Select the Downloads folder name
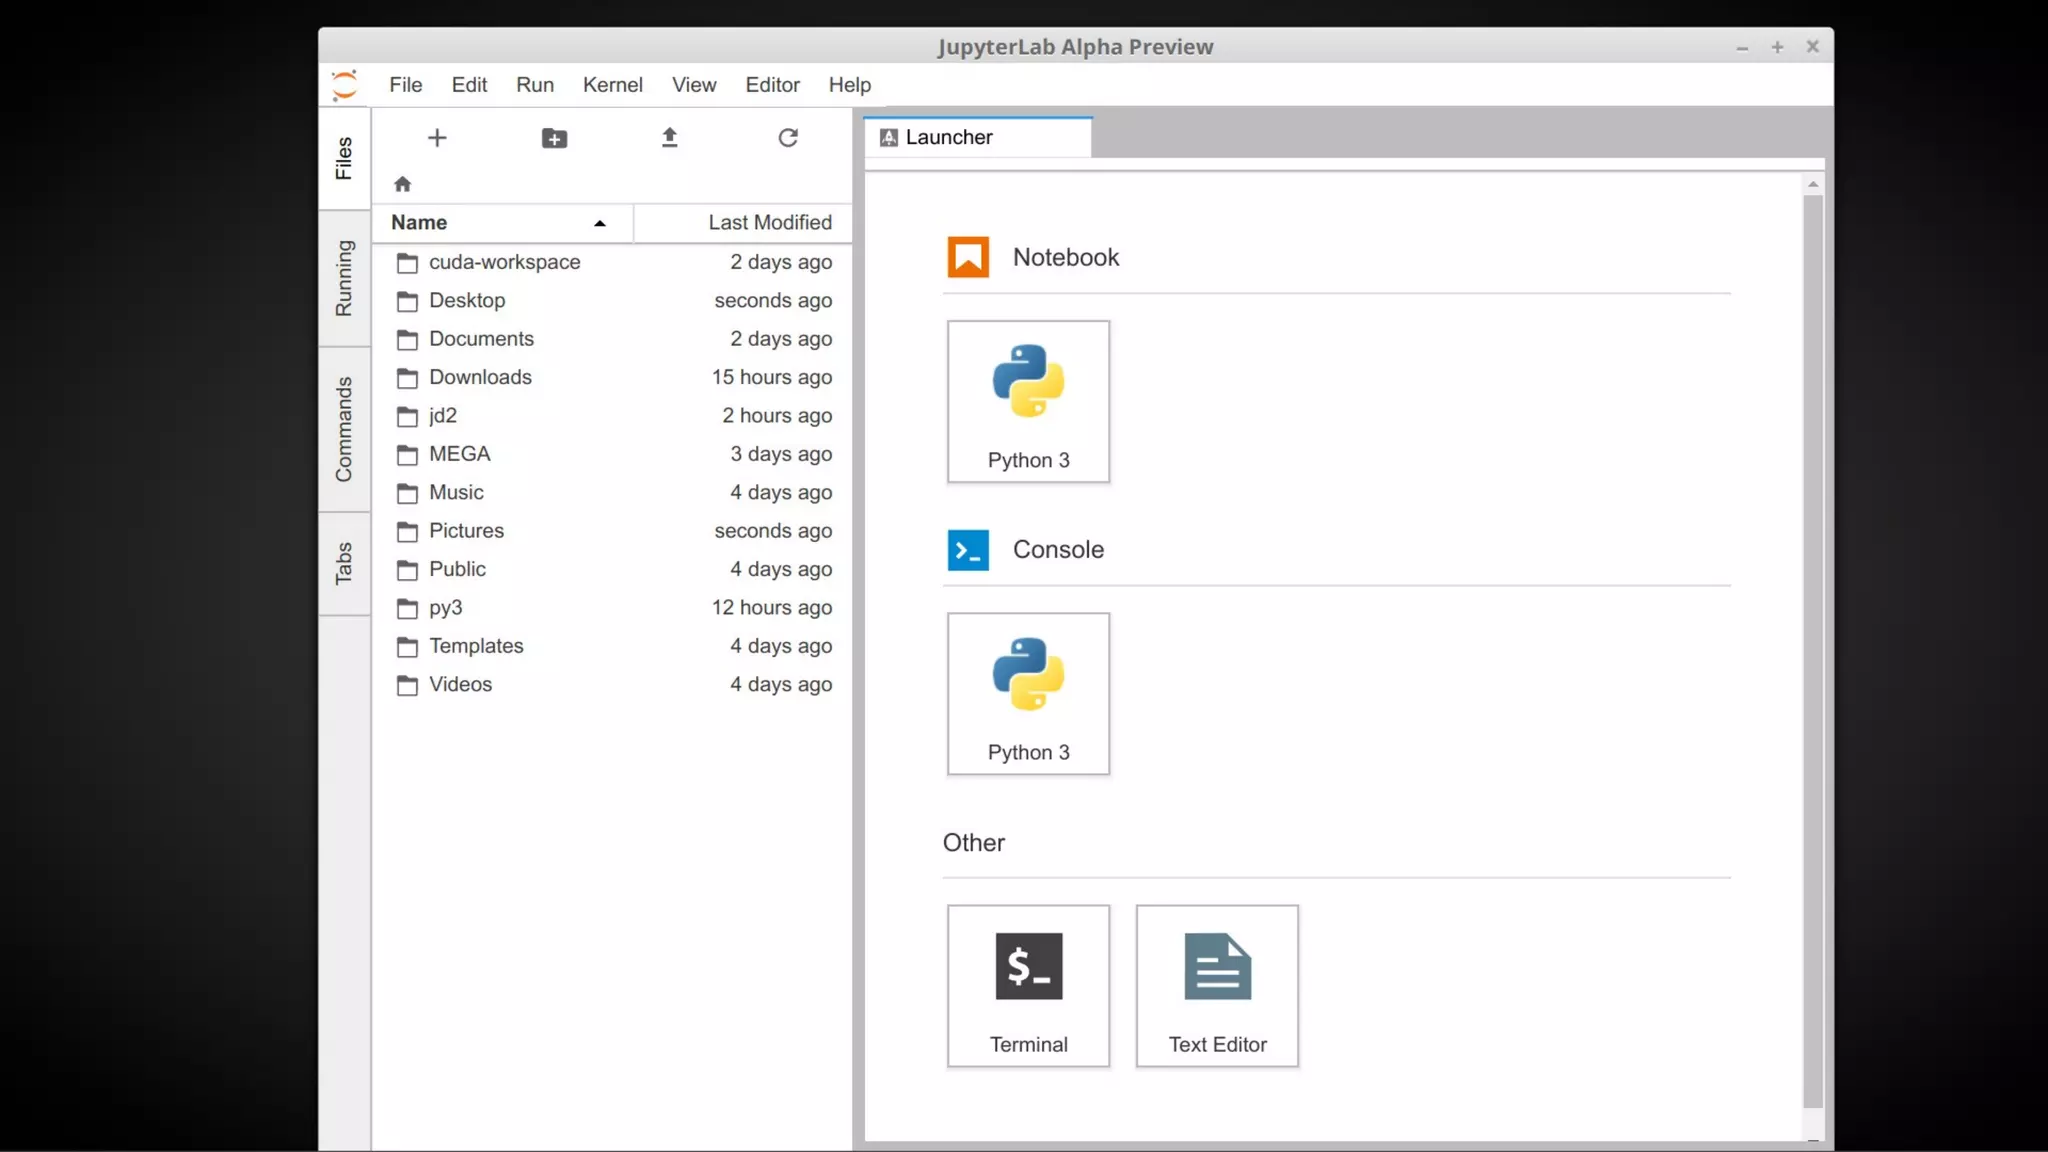The height and width of the screenshot is (1152, 2048). tap(480, 377)
